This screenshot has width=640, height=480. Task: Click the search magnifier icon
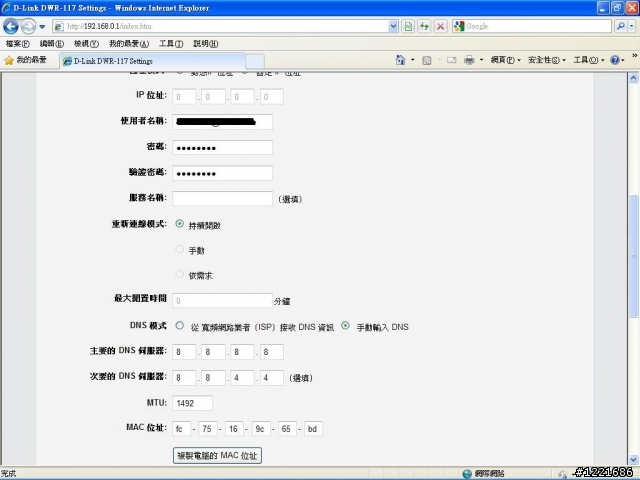click(x=620, y=27)
